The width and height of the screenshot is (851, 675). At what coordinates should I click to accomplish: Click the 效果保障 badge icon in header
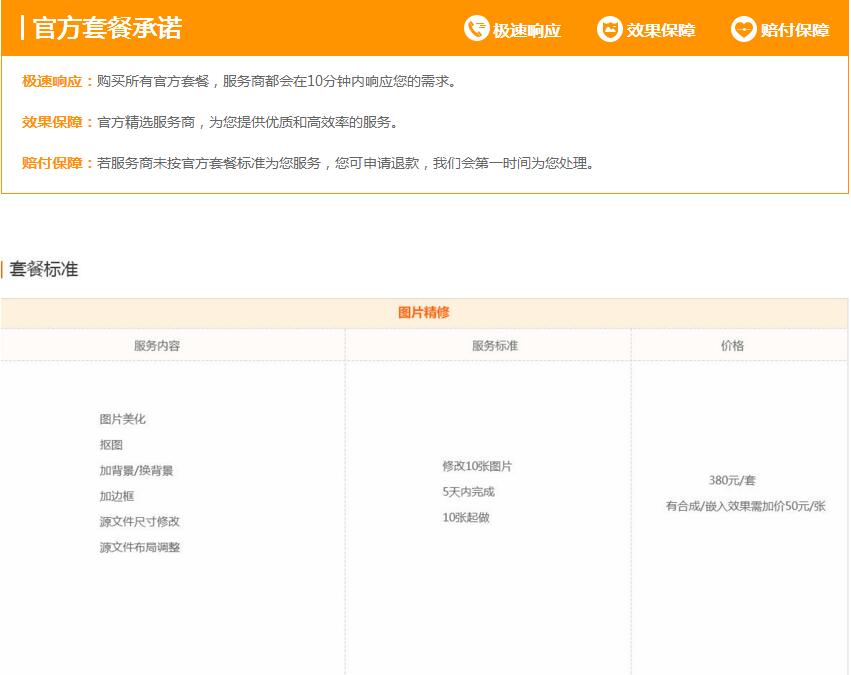[609, 29]
